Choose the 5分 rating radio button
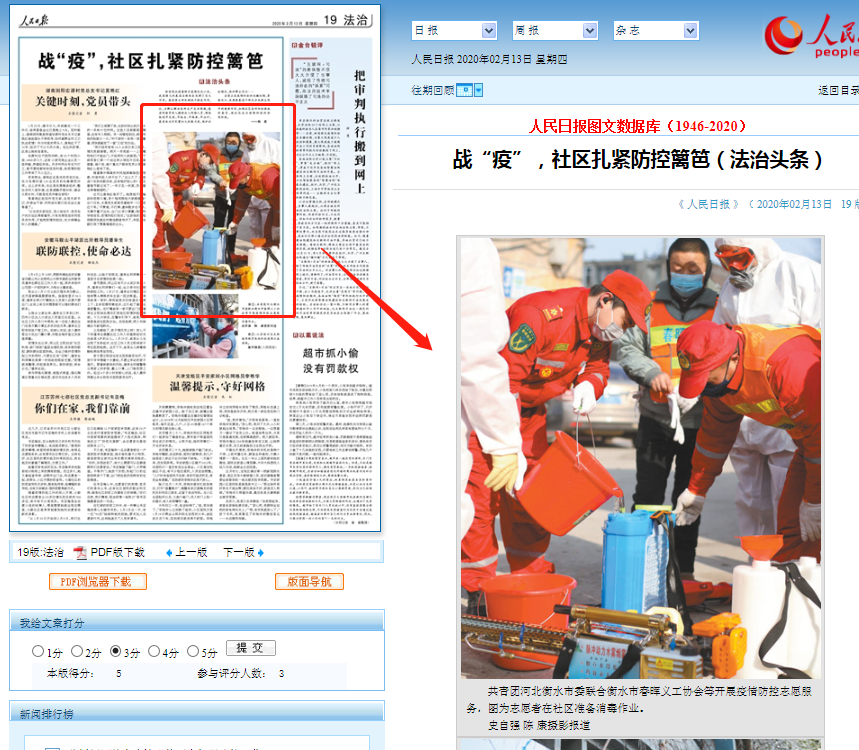 pos(193,652)
